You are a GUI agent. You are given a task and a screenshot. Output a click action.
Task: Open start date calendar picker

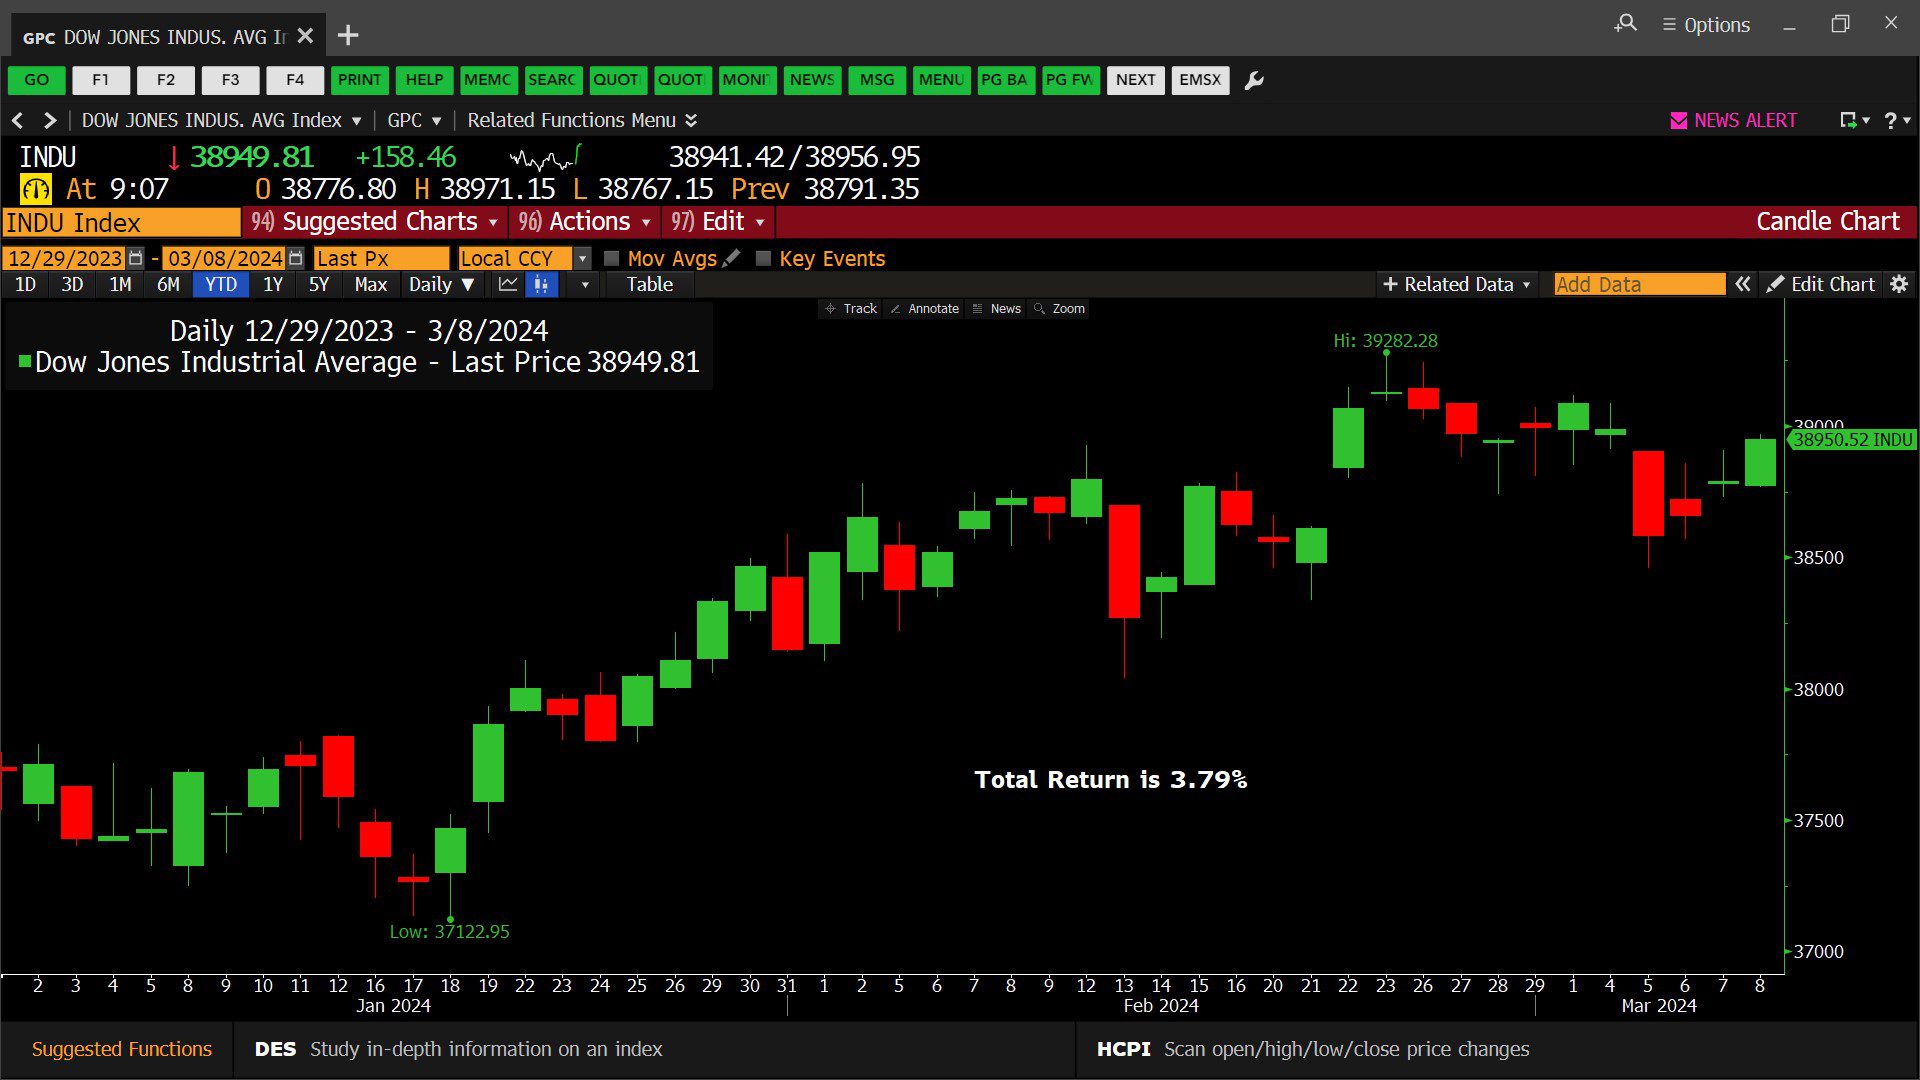(x=136, y=258)
